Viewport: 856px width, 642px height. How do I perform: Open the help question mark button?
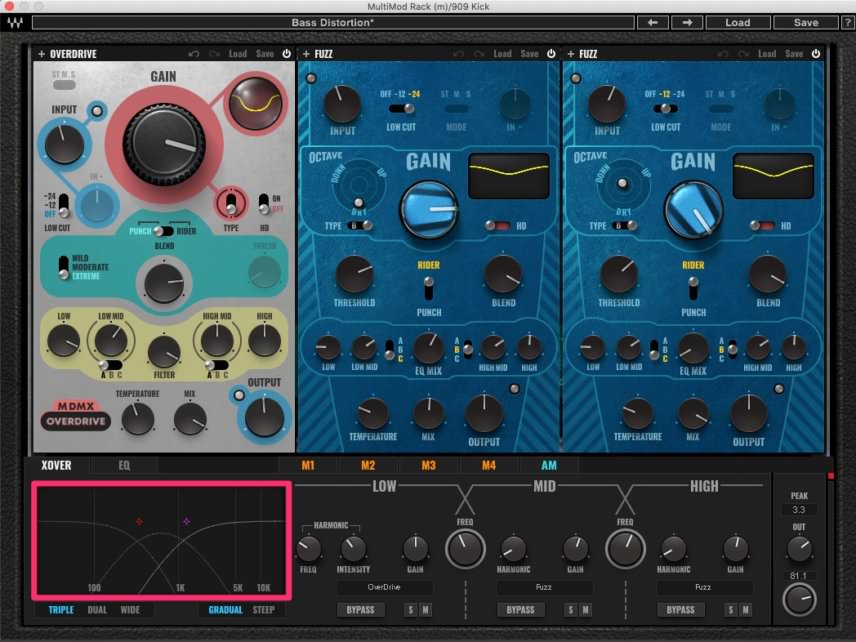coord(848,22)
